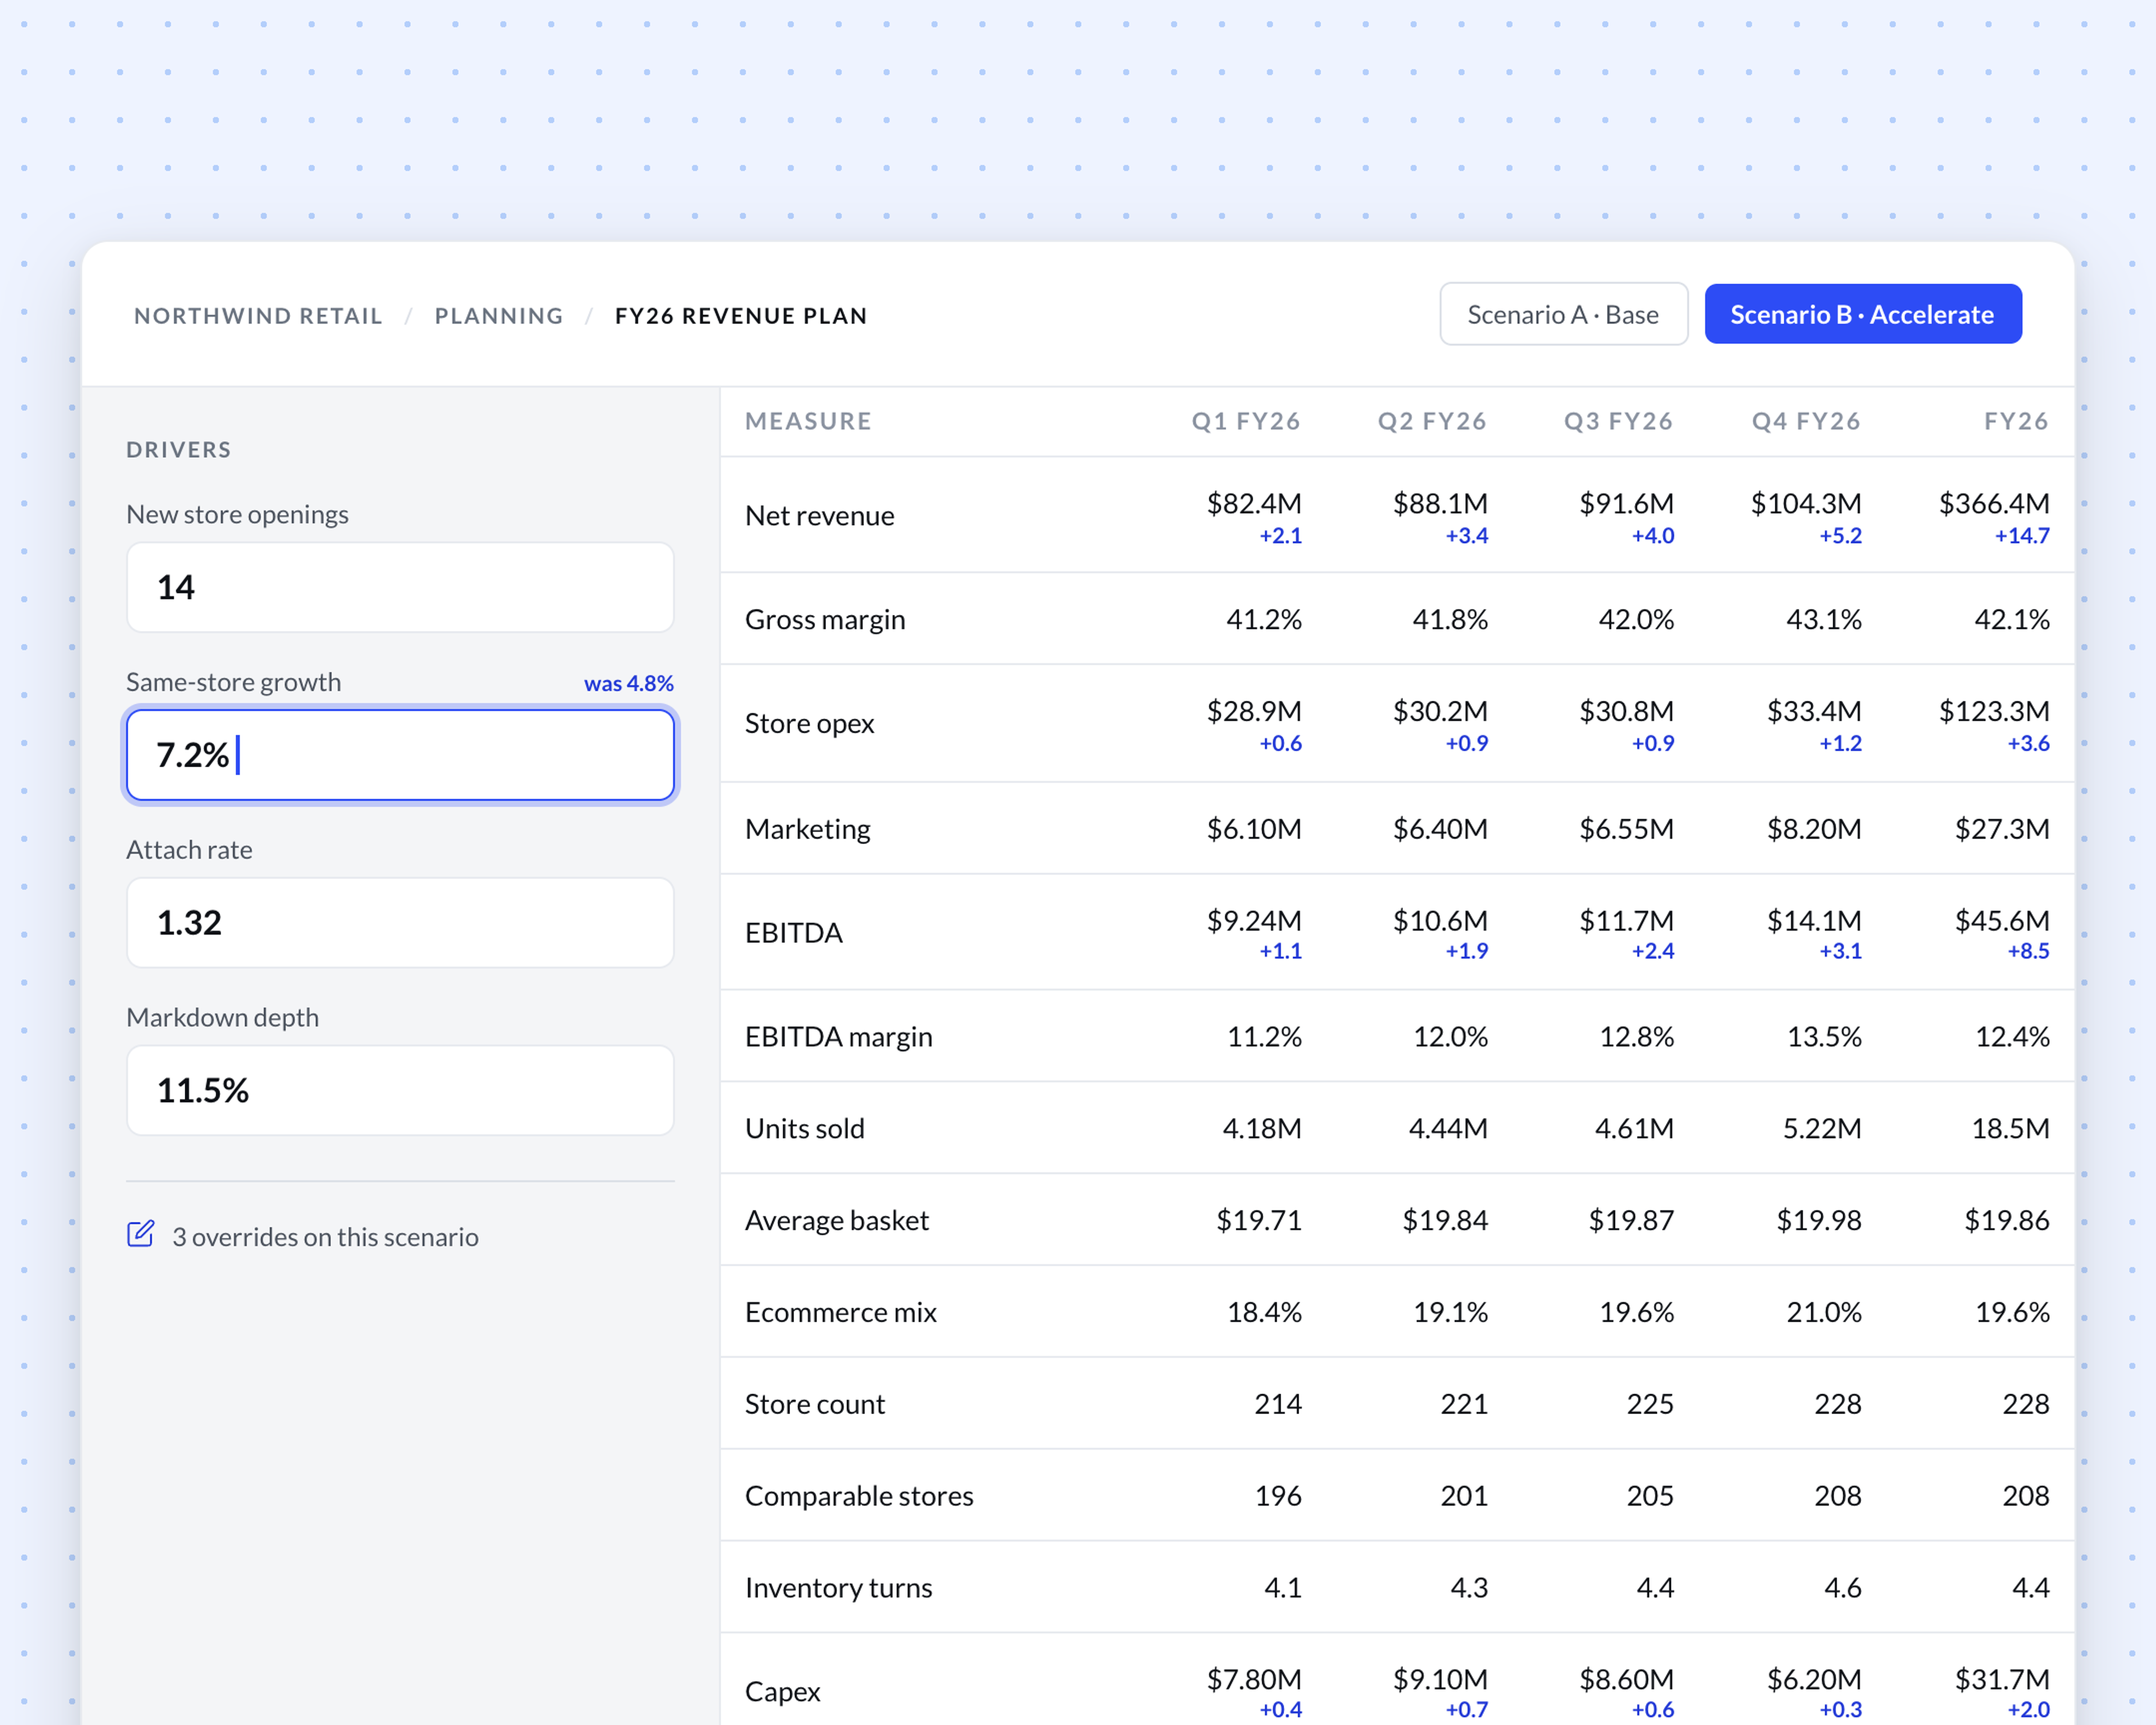Select the Marketing row label
This screenshot has width=2156, height=1725.
(808, 829)
